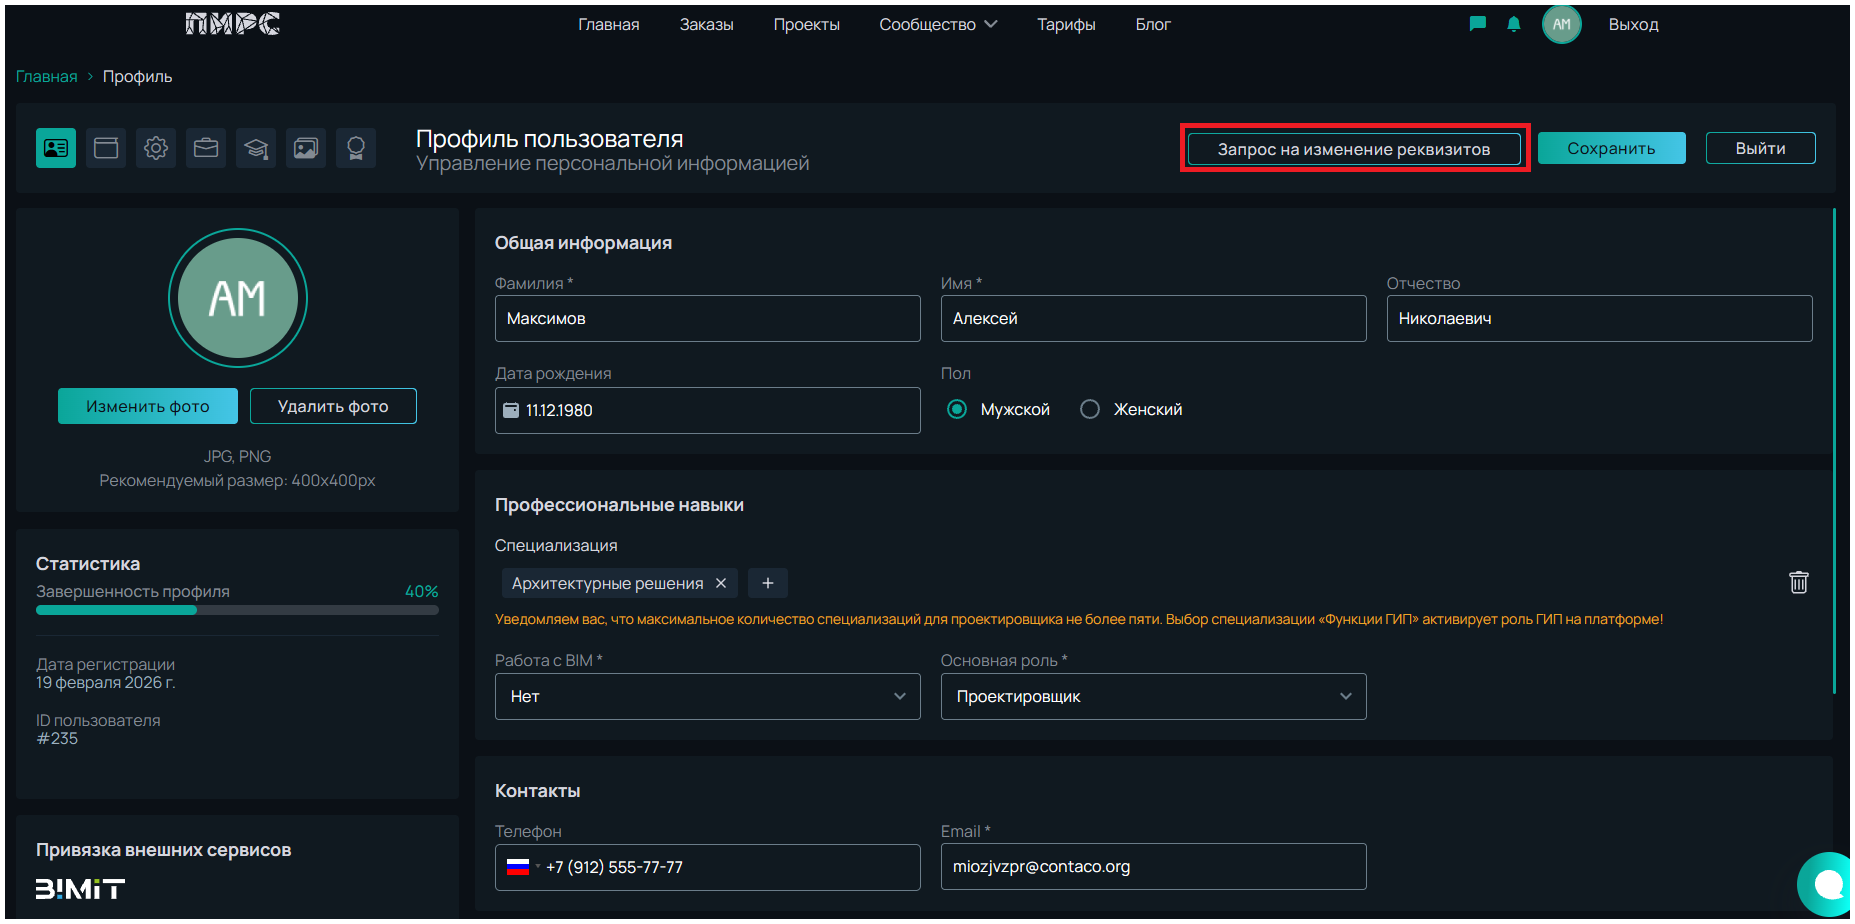
Task: Click the Дата рождения date field
Action: (707, 410)
